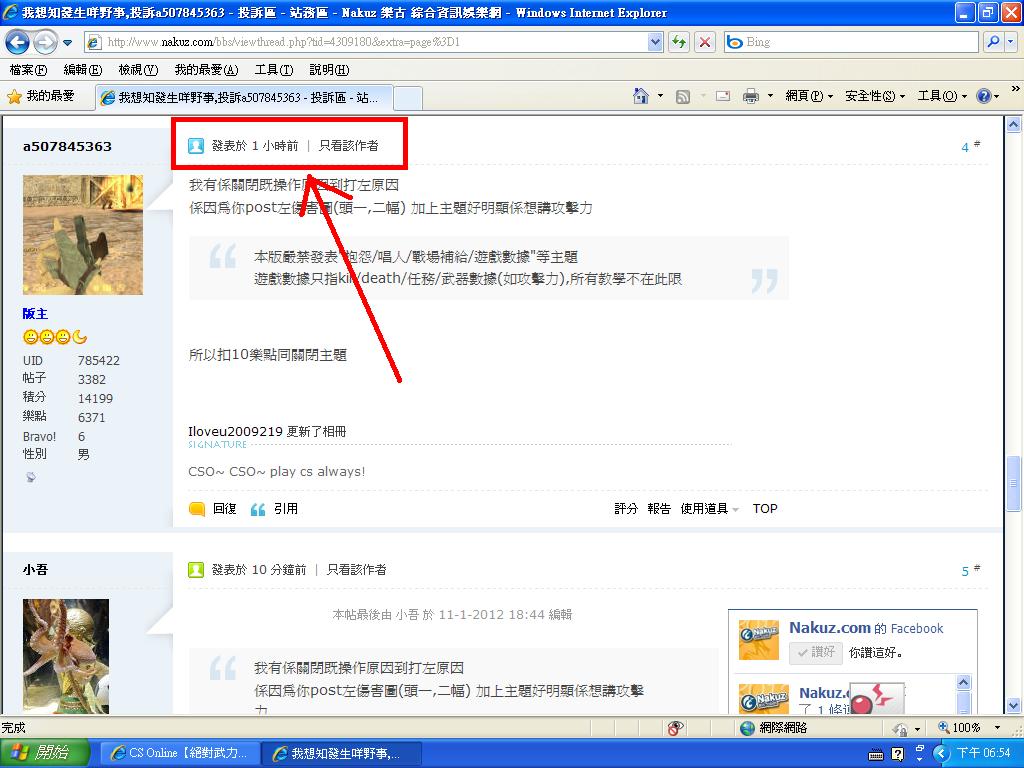Stop loading with the red X icon

coord(705,42)
